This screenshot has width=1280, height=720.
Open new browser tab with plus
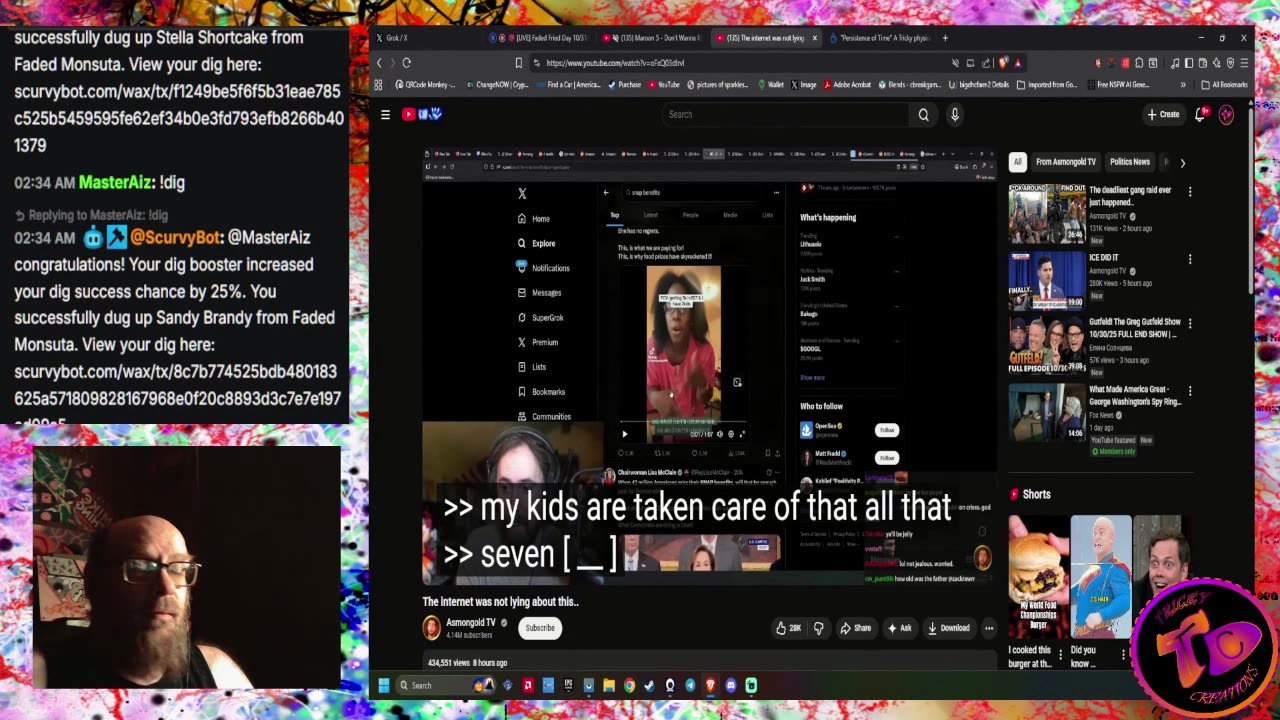pyautogui.click(x=946, y=38)
